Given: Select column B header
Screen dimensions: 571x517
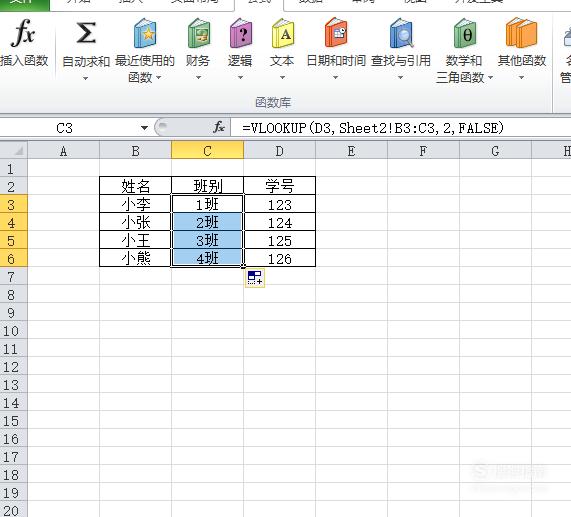Looking at the screenshot, I should [135, 150].
